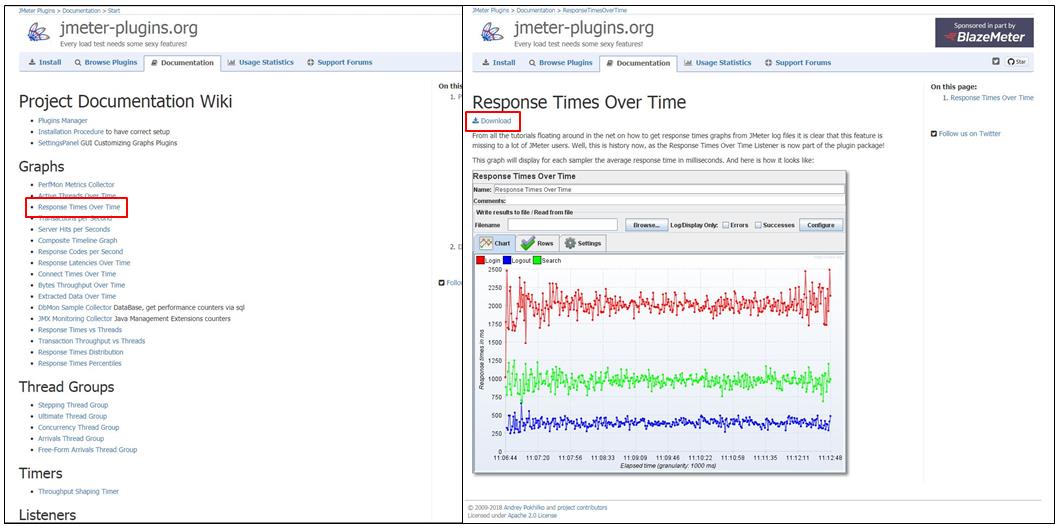This screenshot has height=526, width=1060.
Task: Click JMeter Plugins breadcrumb on left page
Action: [37, 11]
